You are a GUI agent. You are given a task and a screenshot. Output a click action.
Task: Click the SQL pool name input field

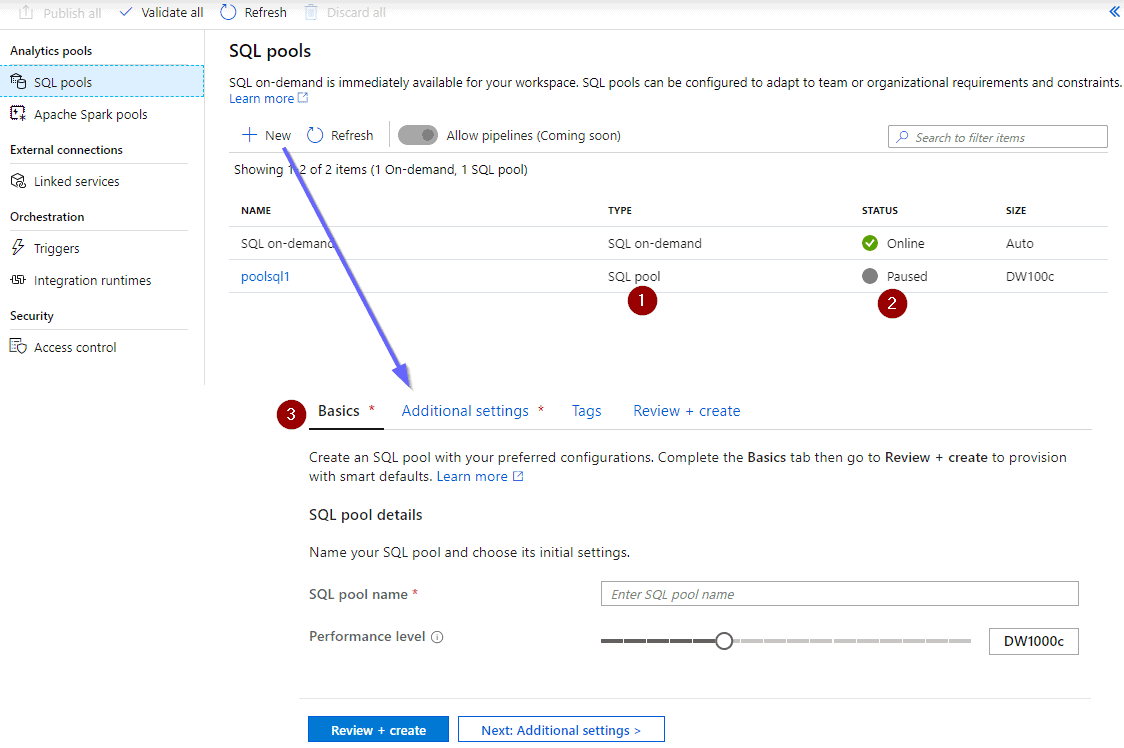point(838,593)
